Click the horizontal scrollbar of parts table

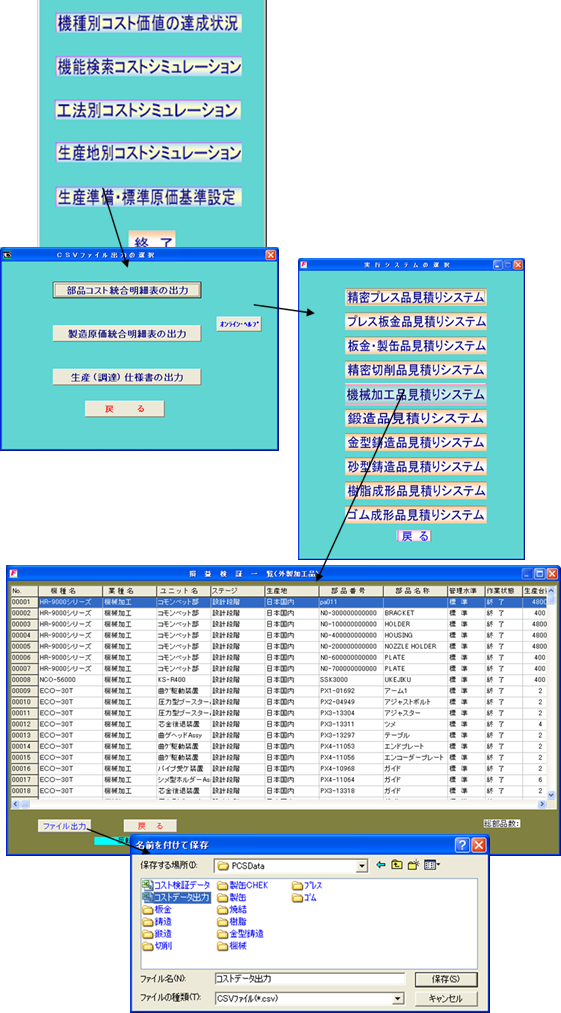click(282, 804)
